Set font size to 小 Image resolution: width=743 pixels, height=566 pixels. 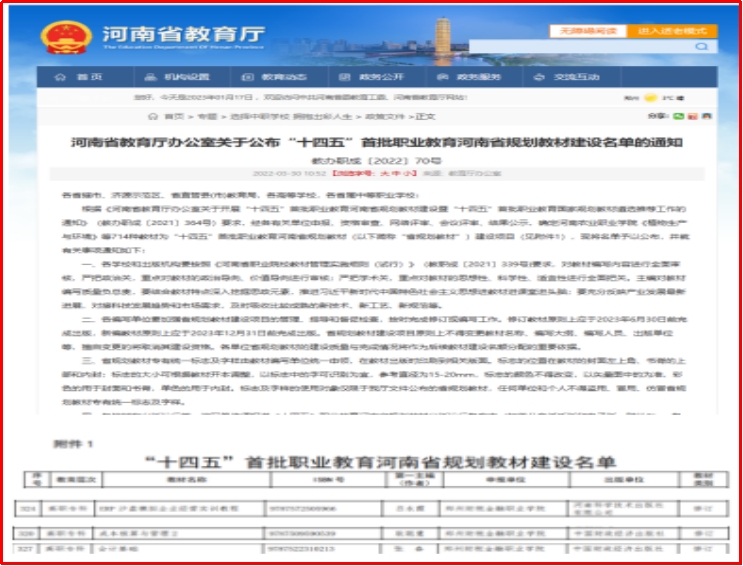408,173
